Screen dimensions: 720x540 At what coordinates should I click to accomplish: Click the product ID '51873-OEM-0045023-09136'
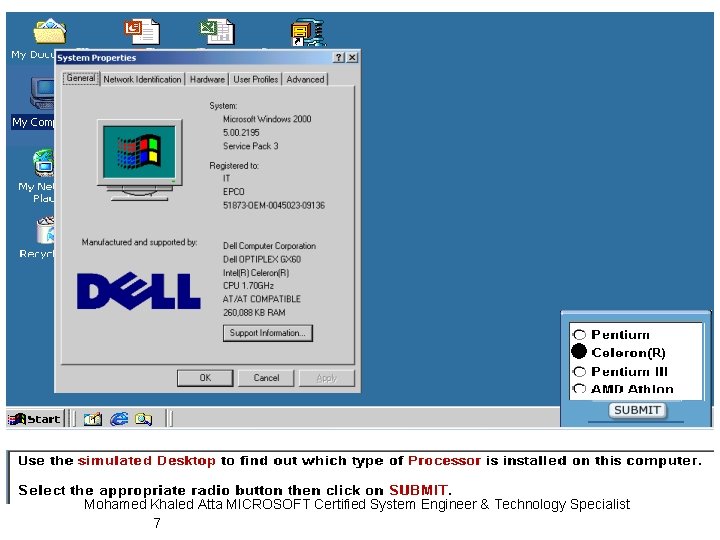point(274,205)
